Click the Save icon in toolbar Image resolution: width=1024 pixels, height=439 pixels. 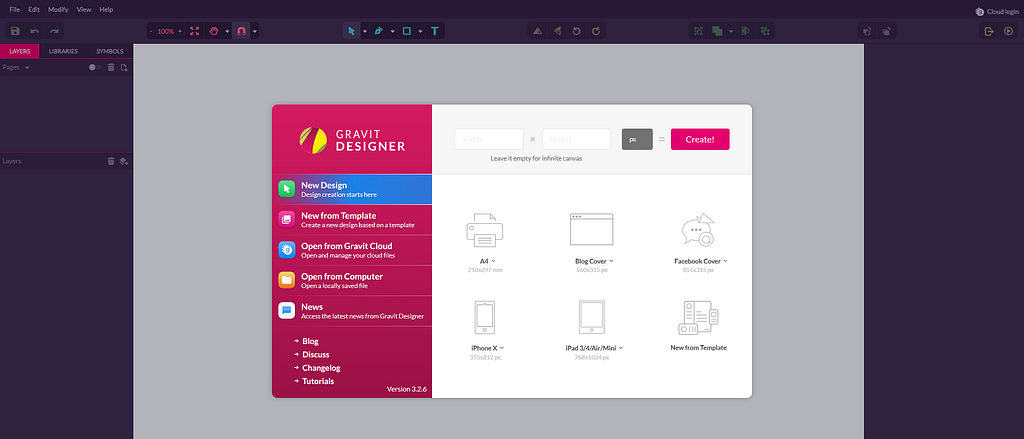pos(15,31)
